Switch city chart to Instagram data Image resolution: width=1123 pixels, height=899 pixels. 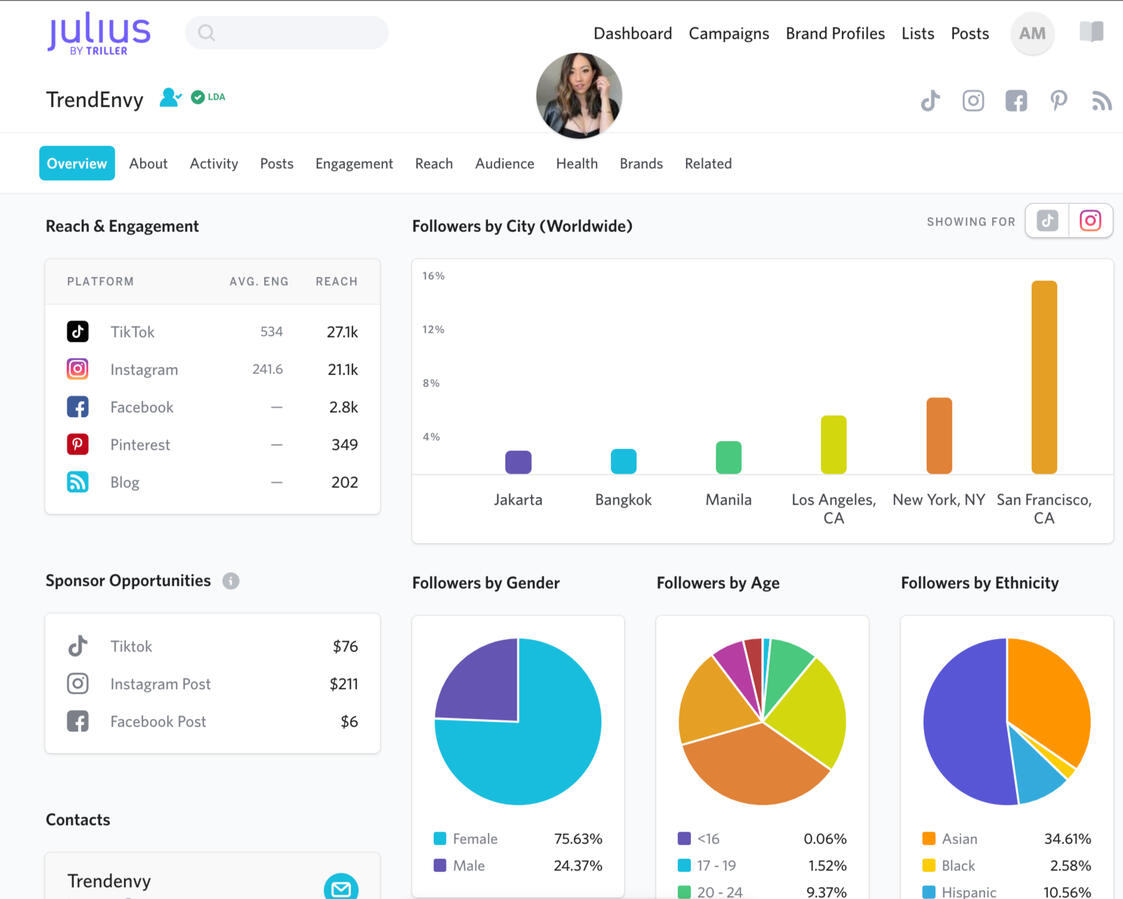point(1090,221)
